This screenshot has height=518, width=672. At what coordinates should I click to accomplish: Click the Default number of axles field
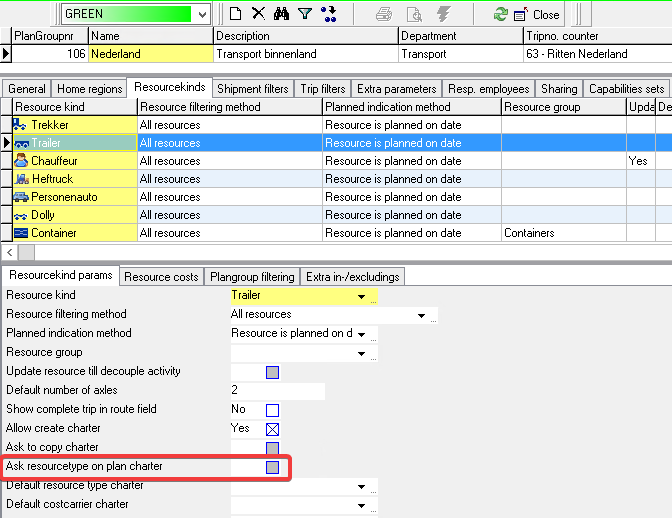[x=277, y=391]
